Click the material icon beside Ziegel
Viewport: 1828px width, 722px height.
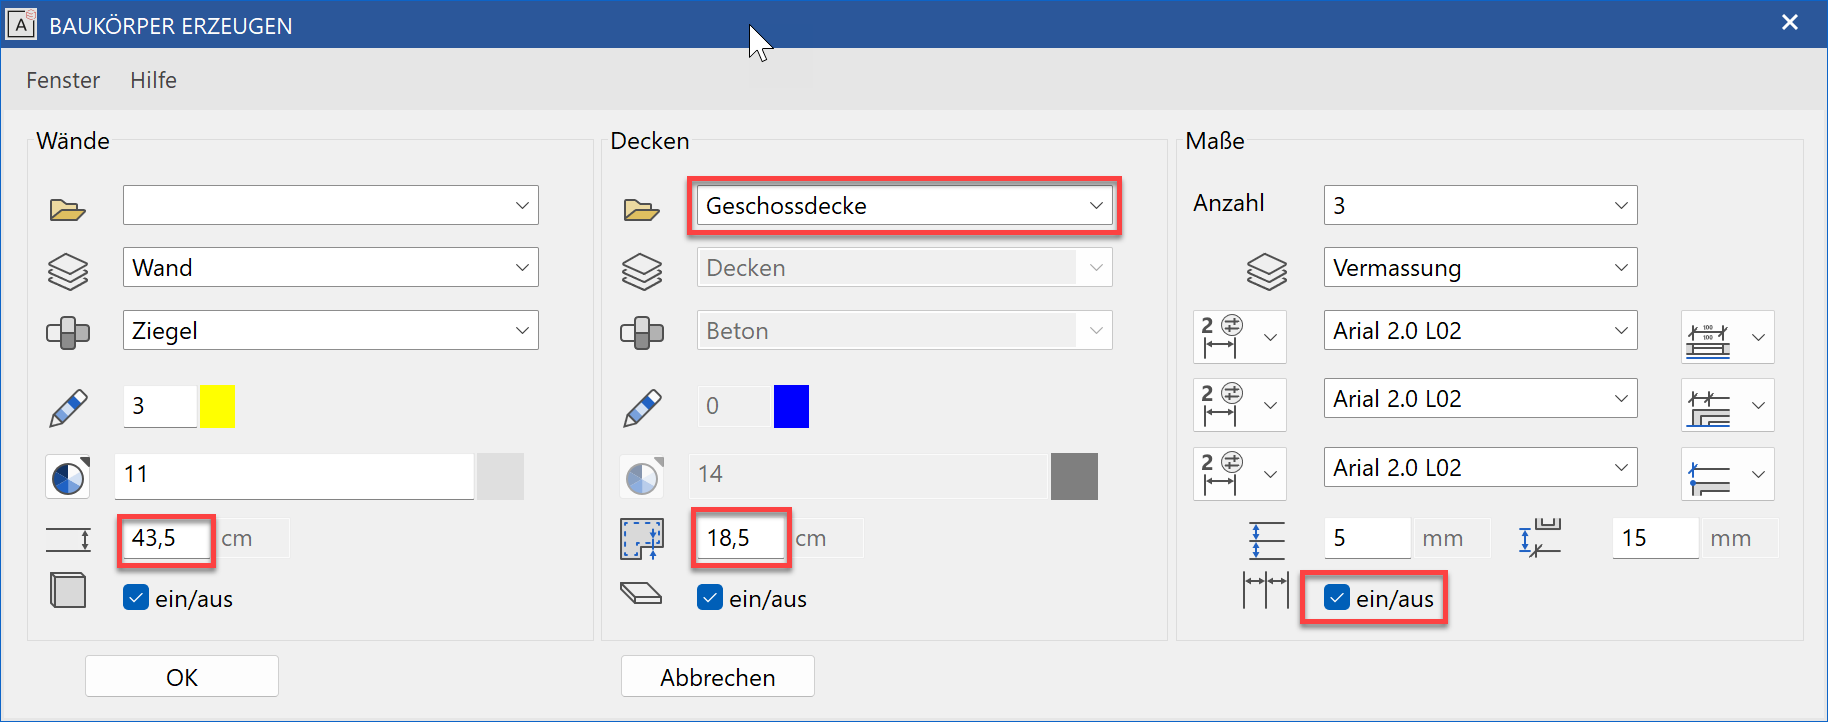pos(67,333)
